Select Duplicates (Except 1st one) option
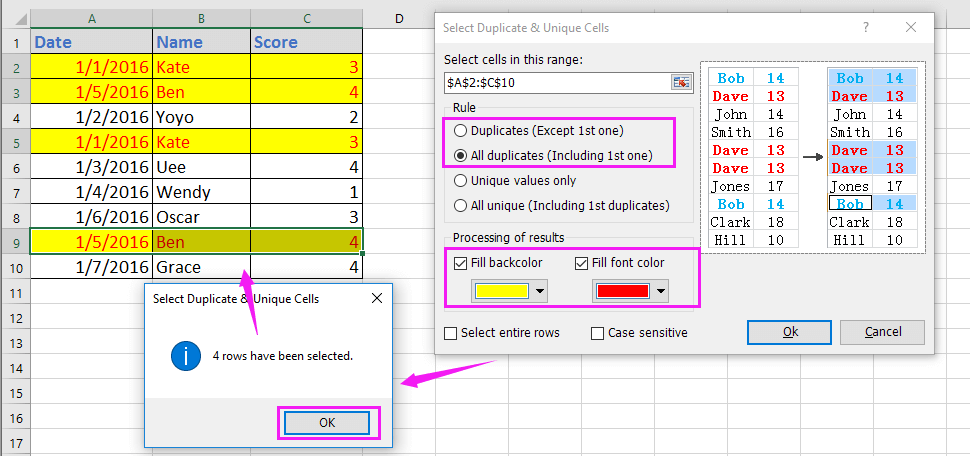 pos(539,131)
